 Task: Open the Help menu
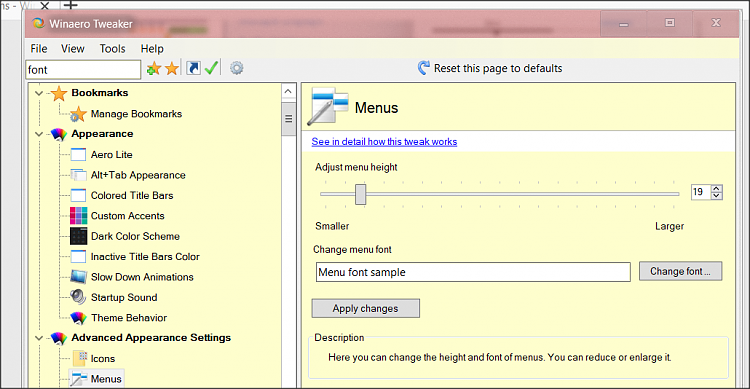point(152,49)
